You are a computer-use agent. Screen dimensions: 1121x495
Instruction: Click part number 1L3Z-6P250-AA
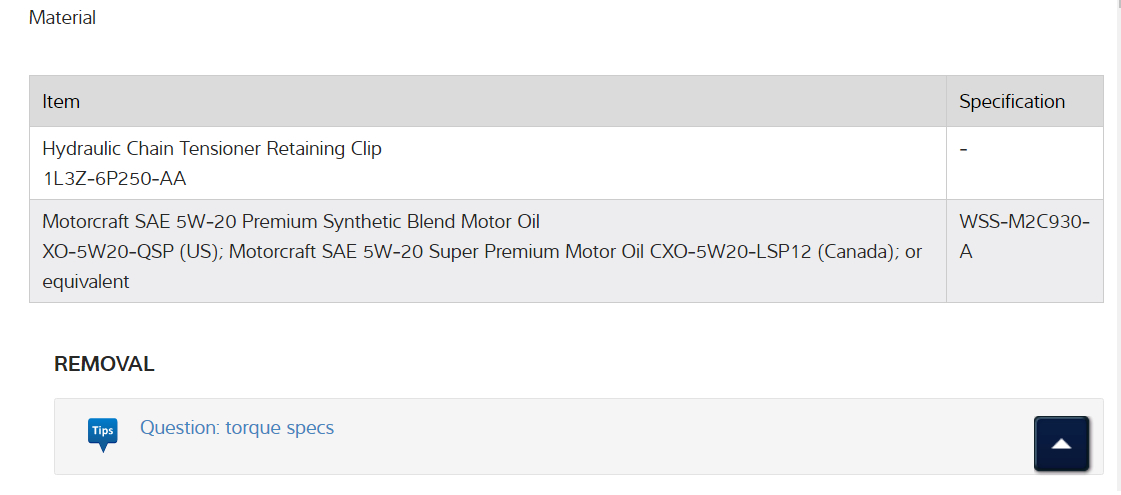[114, 179]
